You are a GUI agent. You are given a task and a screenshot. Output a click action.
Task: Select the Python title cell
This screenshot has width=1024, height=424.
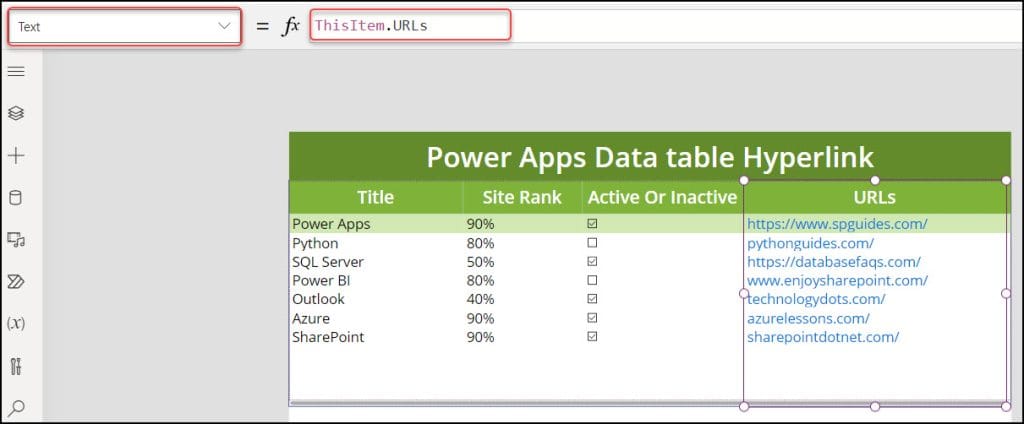tap(315, 243)
